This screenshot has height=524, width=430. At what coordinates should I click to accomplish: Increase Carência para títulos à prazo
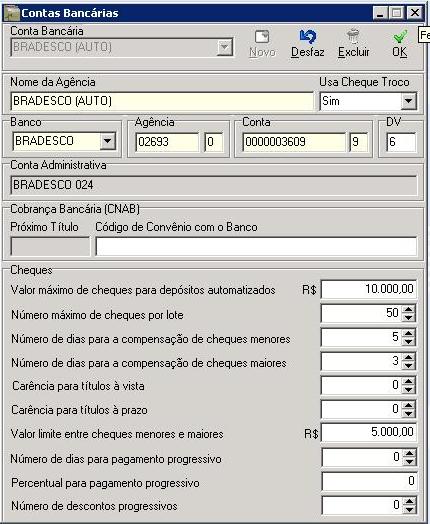[x=409, y=405]
